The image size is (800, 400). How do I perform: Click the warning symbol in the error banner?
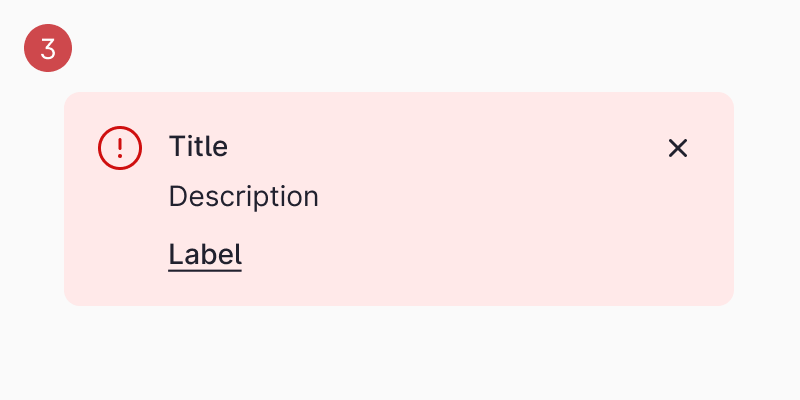click(120, 148)
